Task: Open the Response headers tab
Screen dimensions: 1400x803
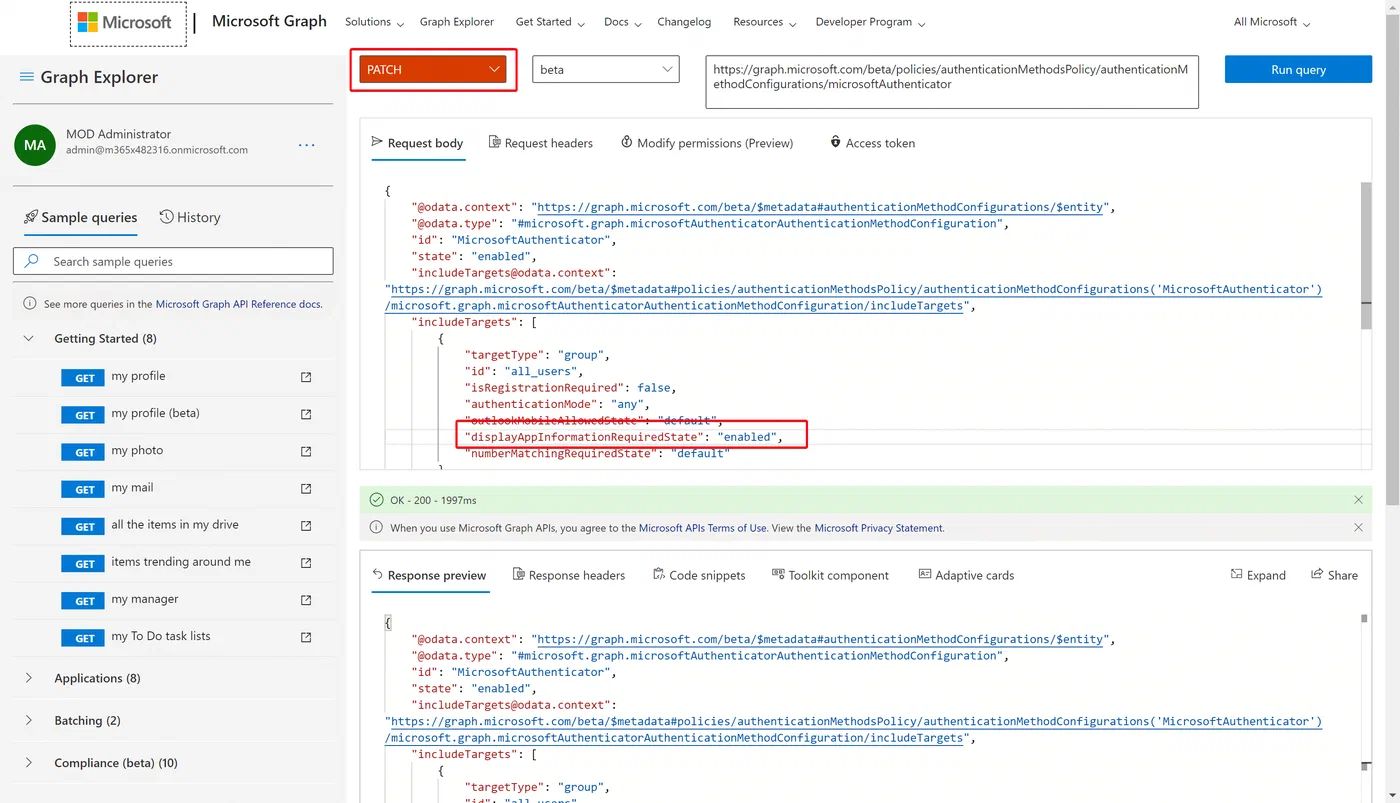Action: coord(568,575)
